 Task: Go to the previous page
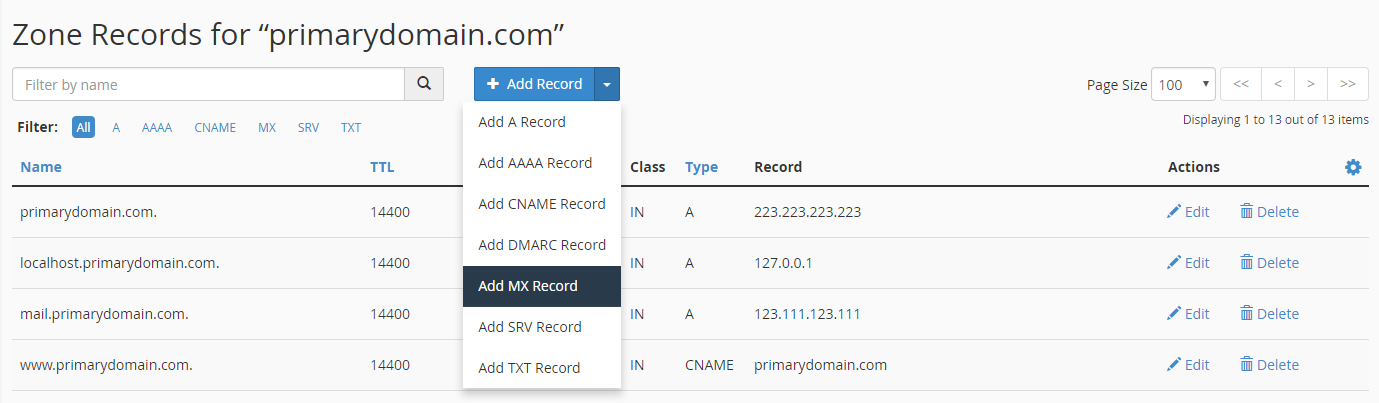point(1278,84)
